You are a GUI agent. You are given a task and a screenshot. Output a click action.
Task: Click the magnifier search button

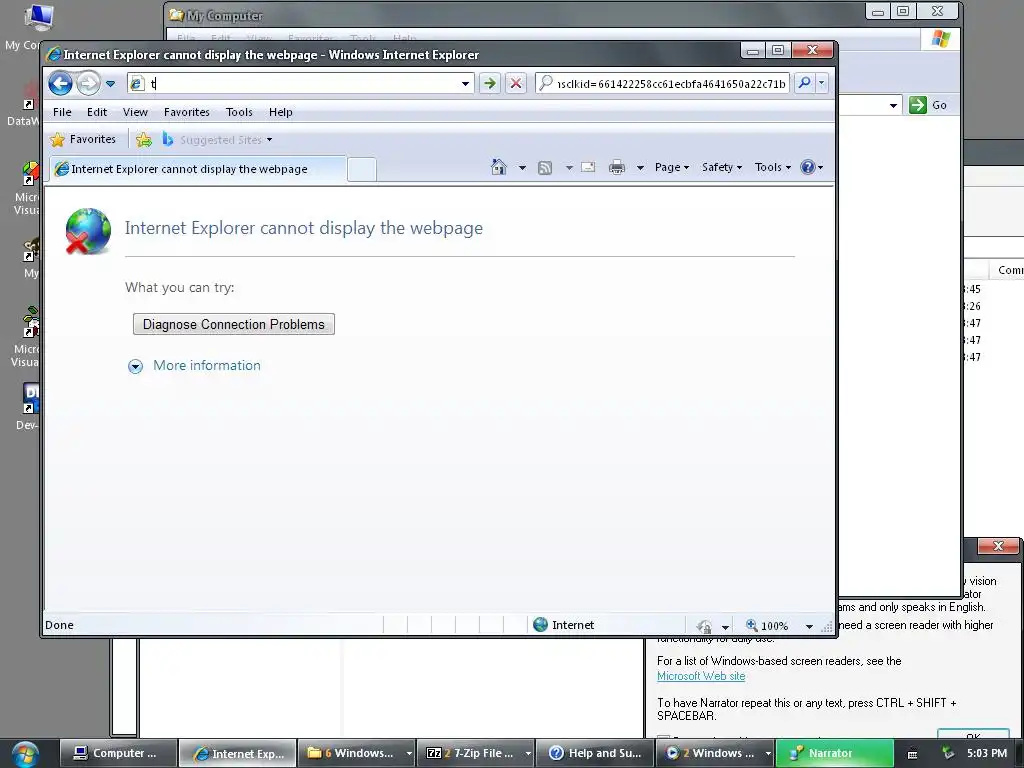[x=805, y=83]
